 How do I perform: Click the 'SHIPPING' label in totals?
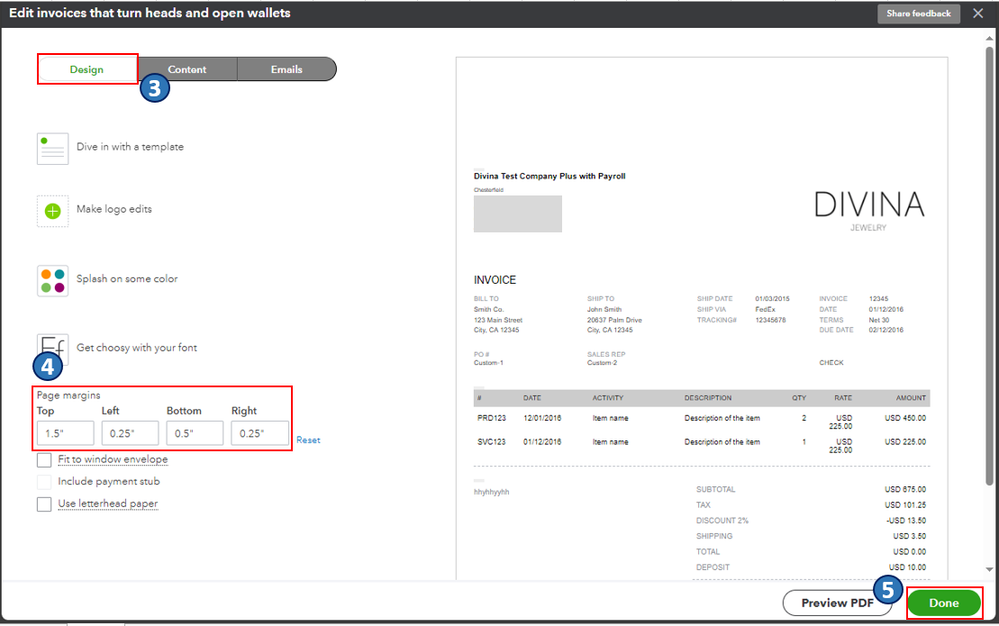coord(714,536)
